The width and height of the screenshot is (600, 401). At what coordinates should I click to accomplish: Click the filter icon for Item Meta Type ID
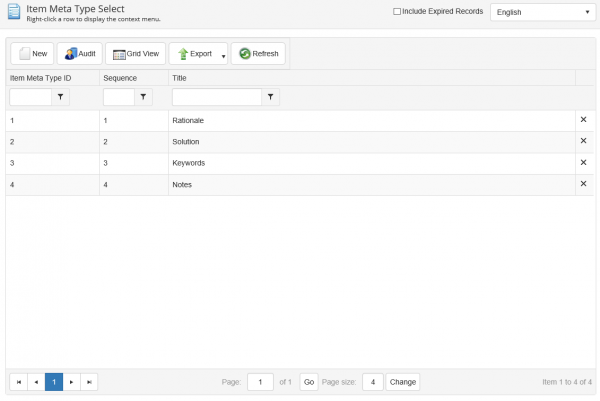click(60, 97)
